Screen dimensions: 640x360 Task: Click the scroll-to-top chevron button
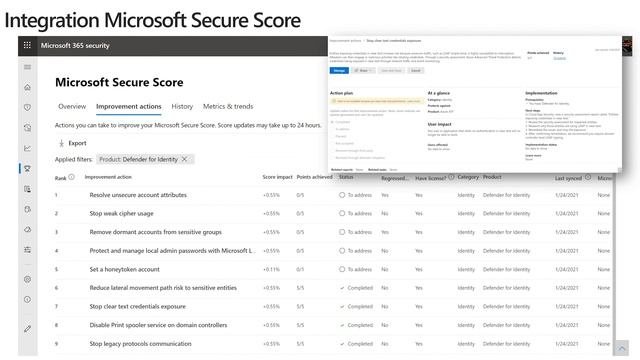coord(622,348)
